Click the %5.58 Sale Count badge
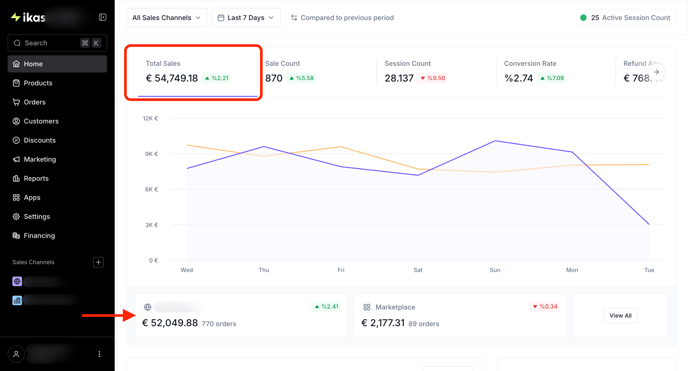Image resolution: width=688 pixels, height=371 pixels. point(301,78)
